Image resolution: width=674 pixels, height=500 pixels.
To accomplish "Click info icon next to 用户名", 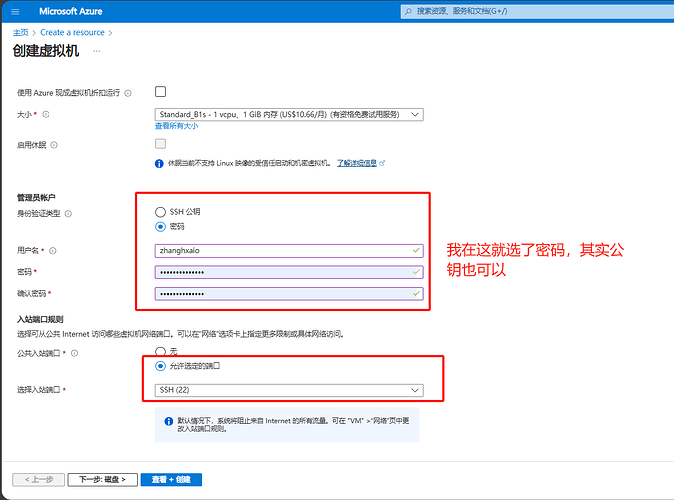I will coord(52,251).
